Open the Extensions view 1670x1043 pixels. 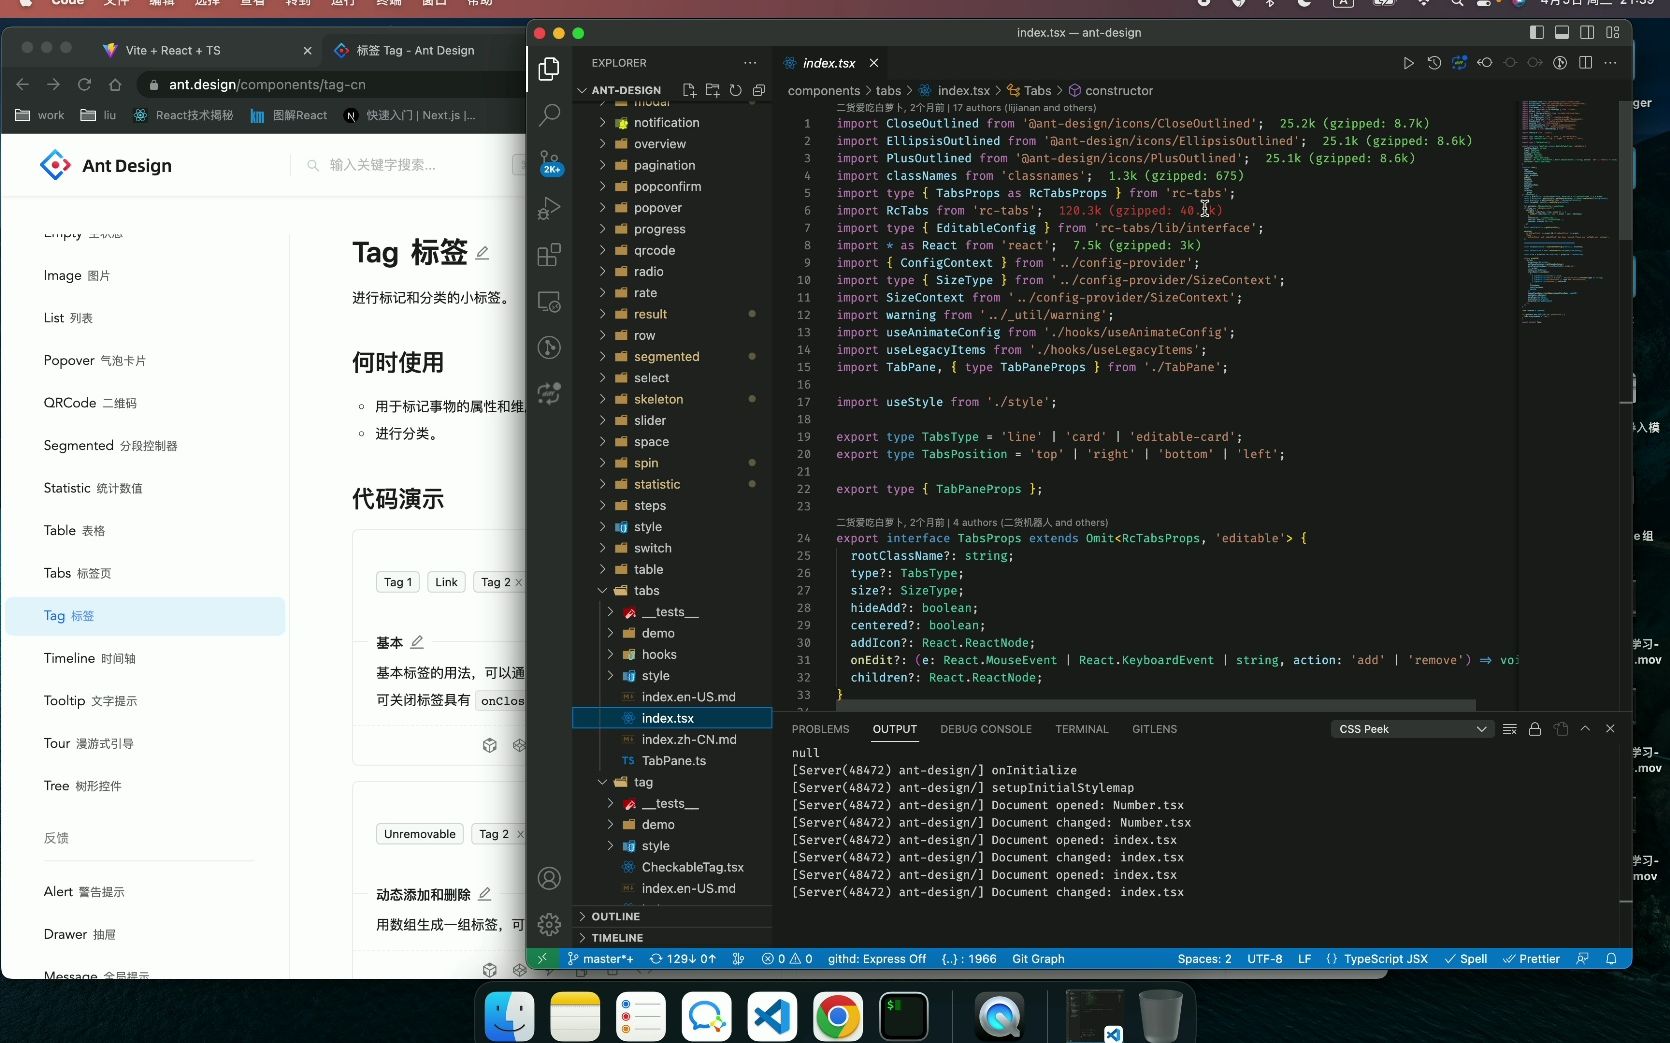click(549, 255)
